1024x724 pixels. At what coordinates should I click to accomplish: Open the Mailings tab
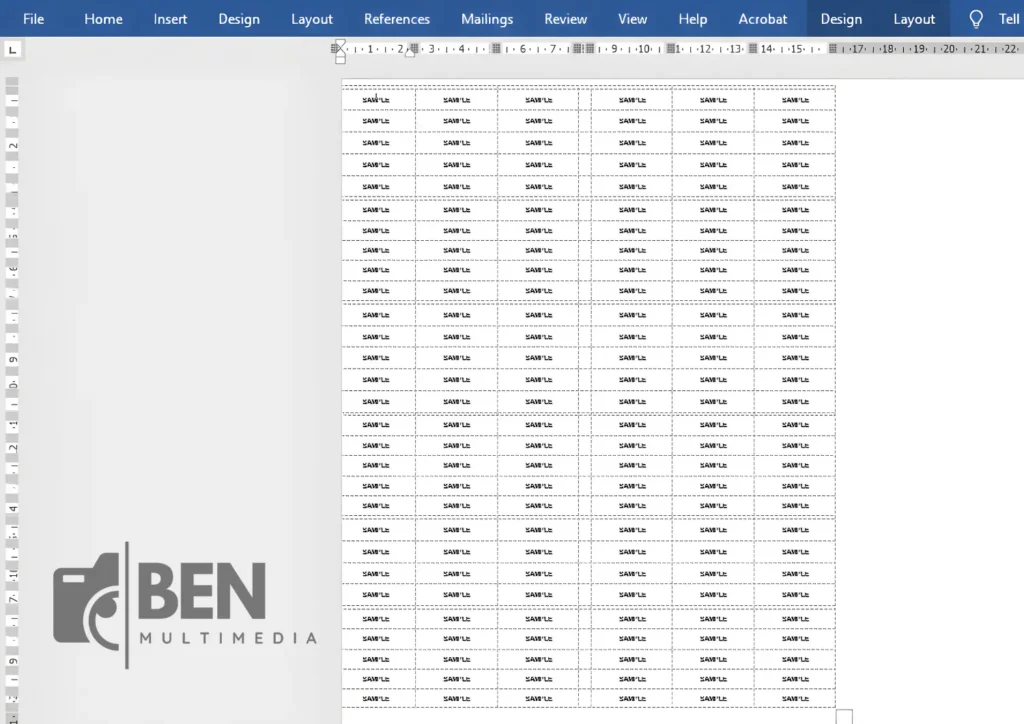click(487, 19)
